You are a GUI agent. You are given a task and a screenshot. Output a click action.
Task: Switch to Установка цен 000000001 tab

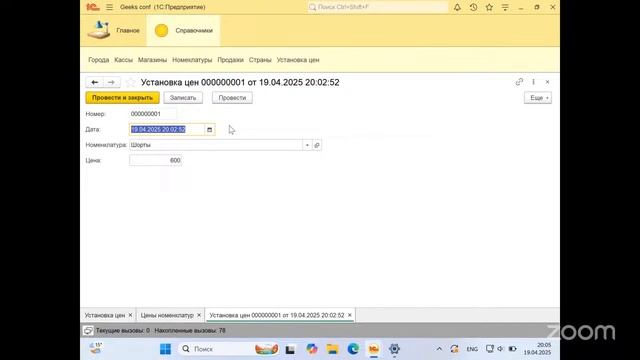click(x=277, y=315)
